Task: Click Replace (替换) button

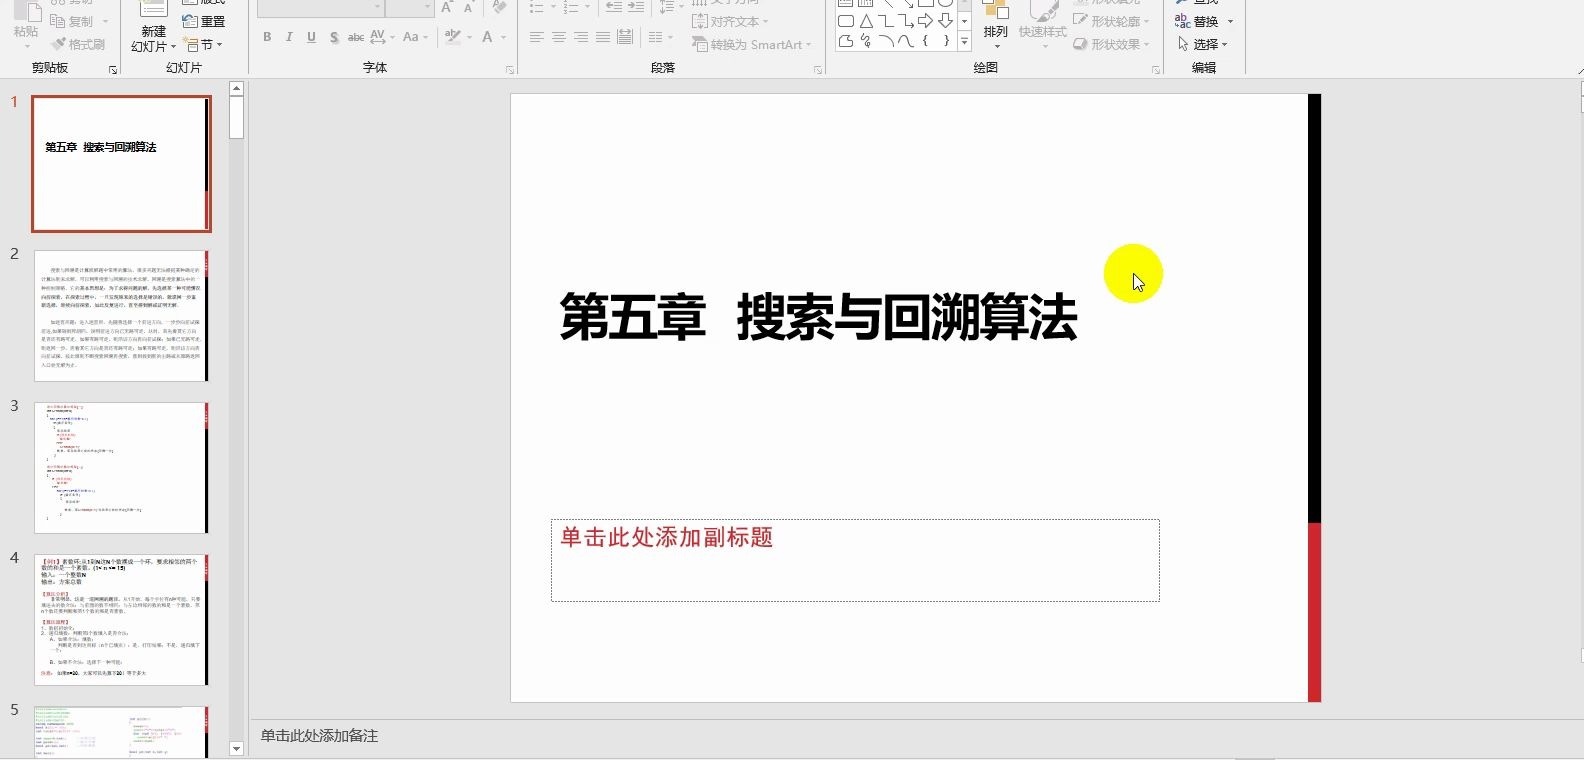Action: click(1197, 21)
